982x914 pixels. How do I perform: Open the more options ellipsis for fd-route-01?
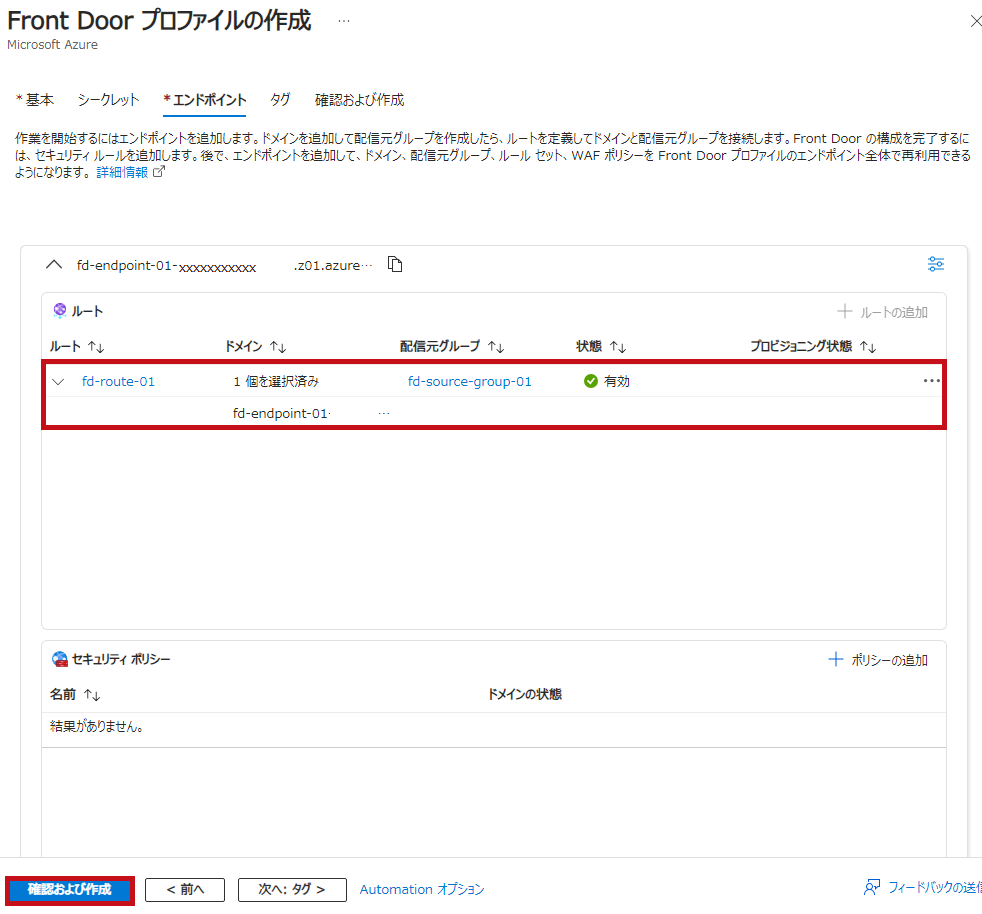931,381
